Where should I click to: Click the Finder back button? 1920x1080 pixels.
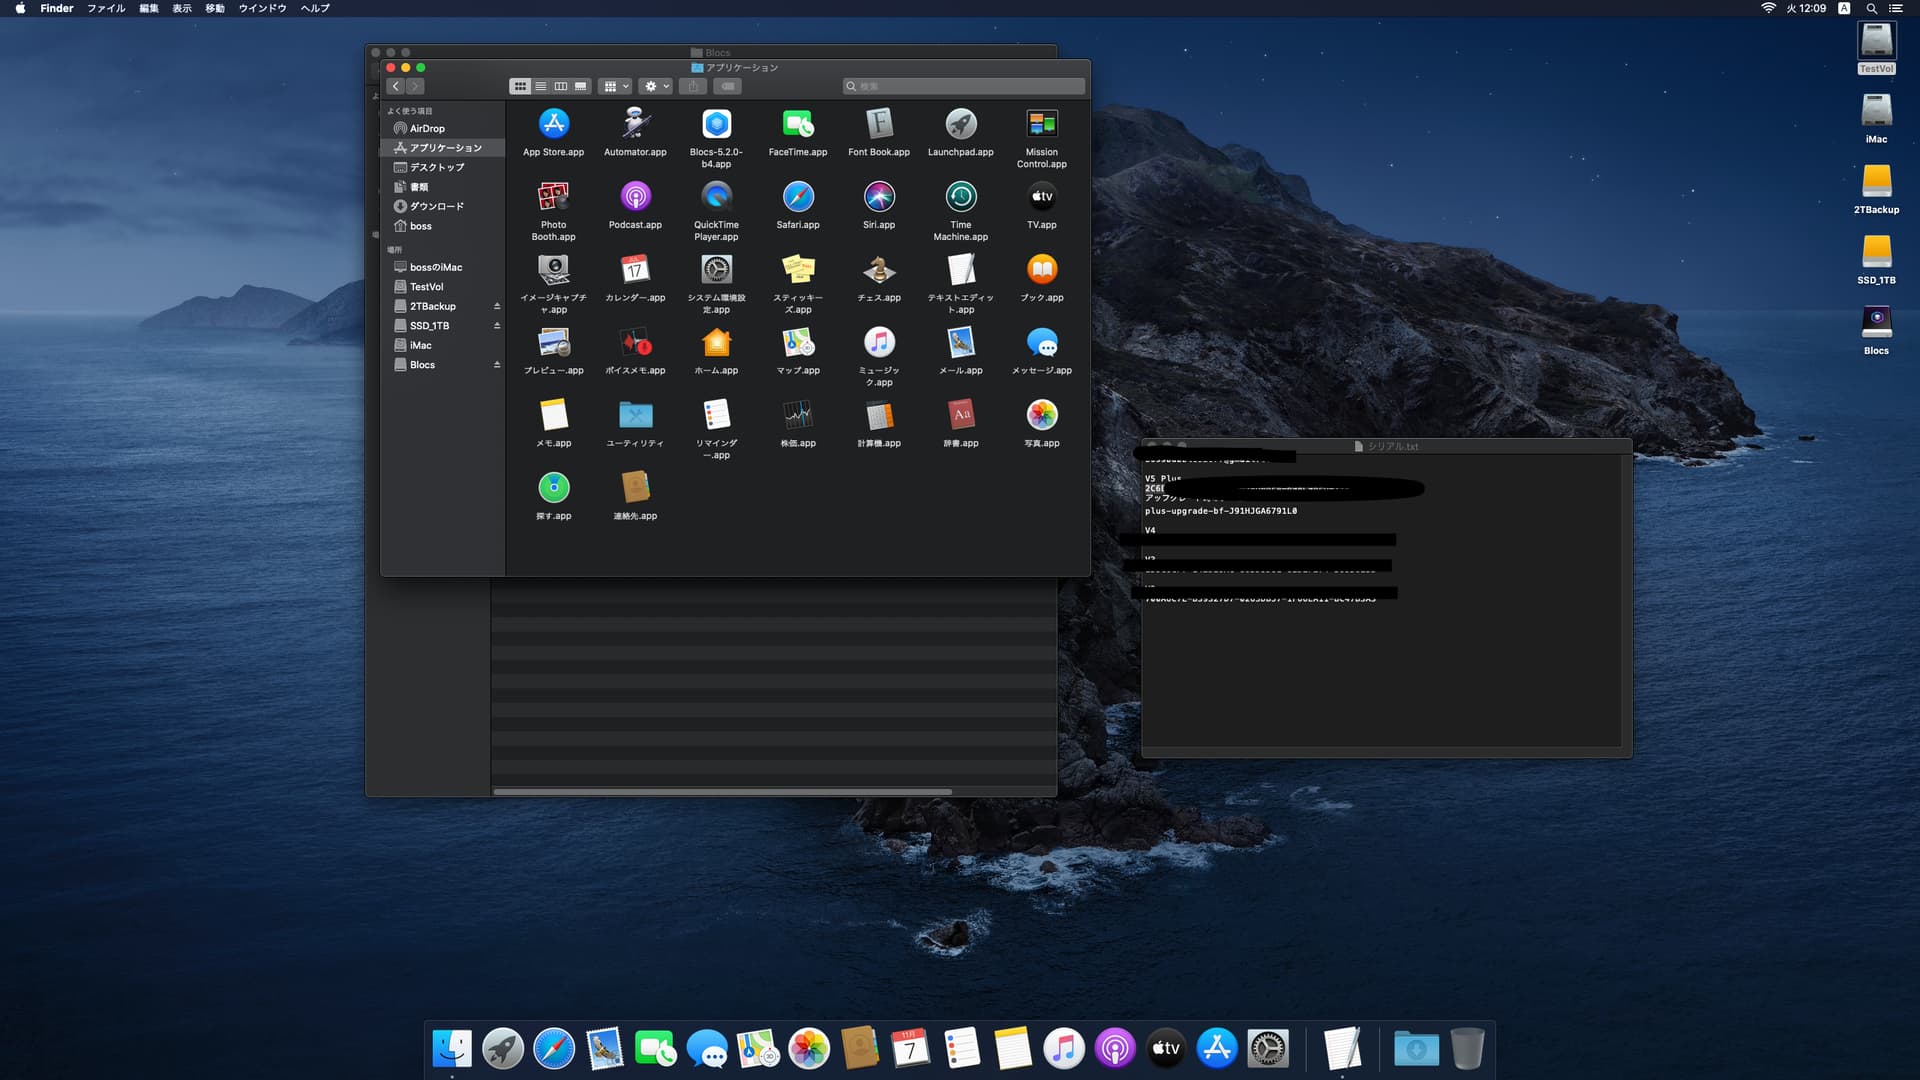396,87
